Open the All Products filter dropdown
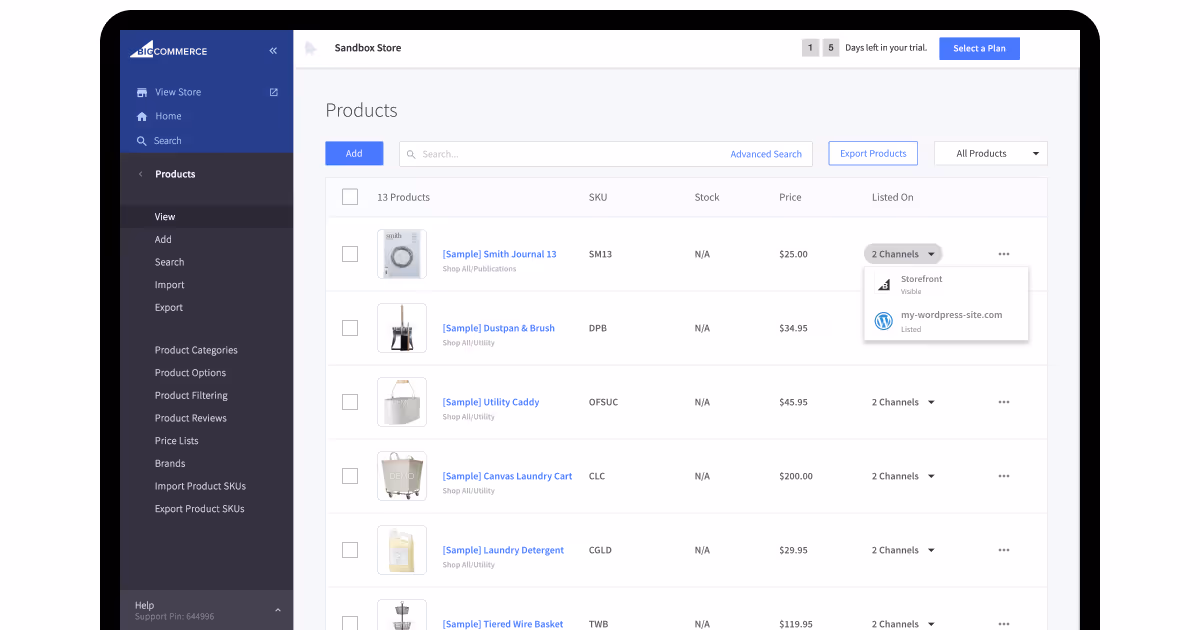Screen dimensions: 1200x630 pyautogui.click(x=990, y=153)
